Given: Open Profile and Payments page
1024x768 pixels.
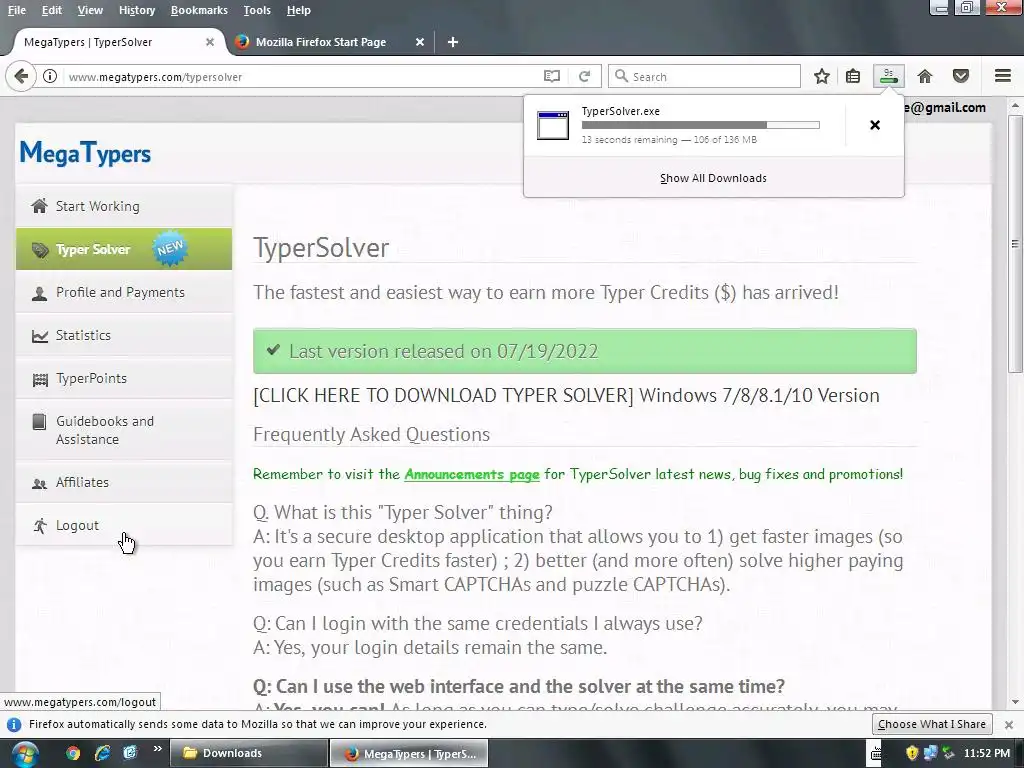Looking at the screenshot, I should [x=124, y=292].
